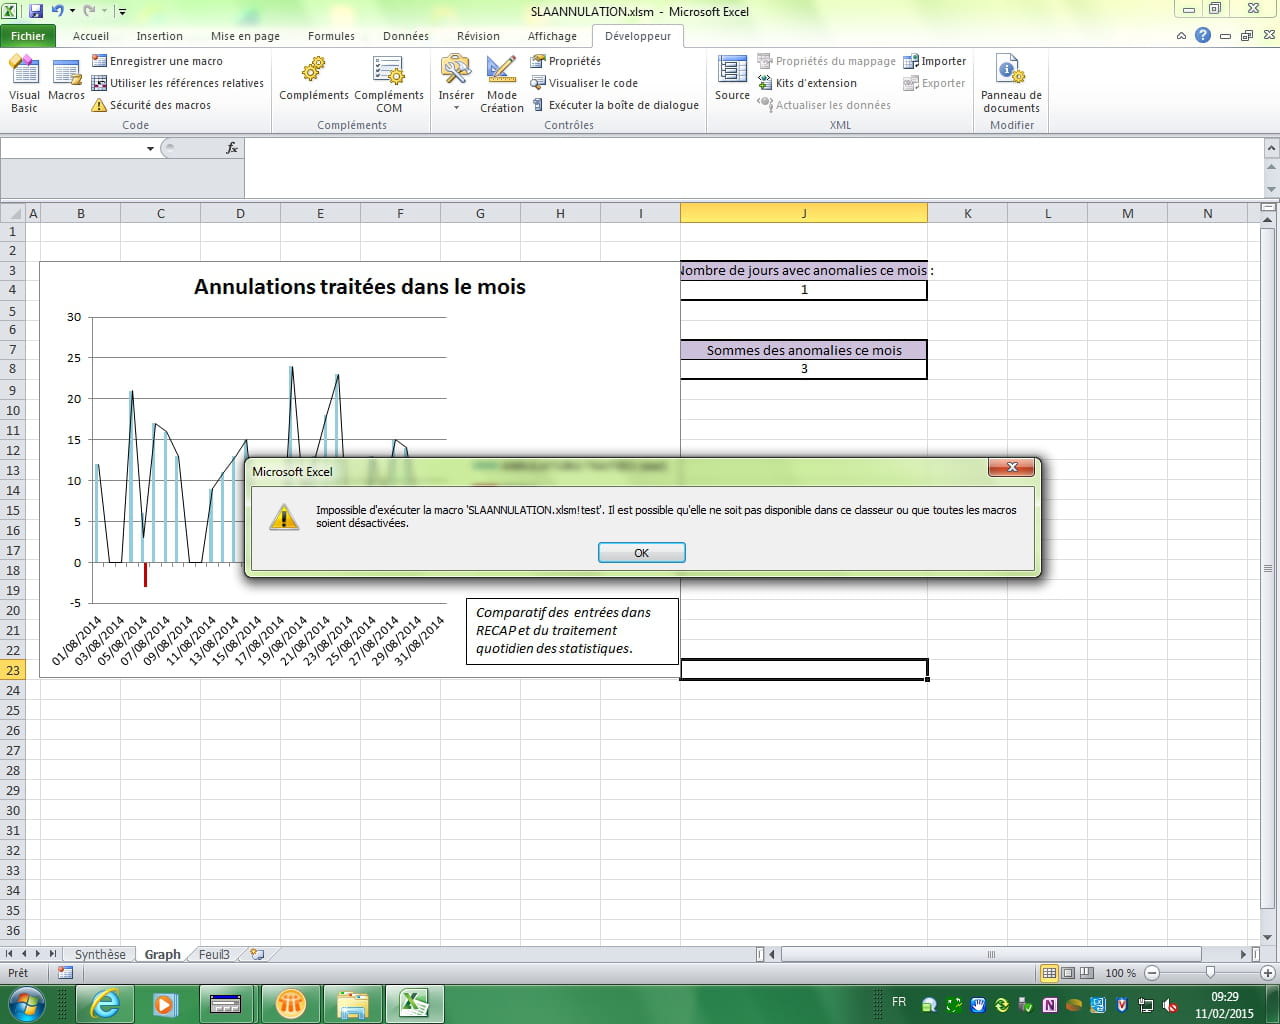Viewport: 1280px width, 1024px height.
Task: Zoom out with the minus button
Action: [1152, 972]
